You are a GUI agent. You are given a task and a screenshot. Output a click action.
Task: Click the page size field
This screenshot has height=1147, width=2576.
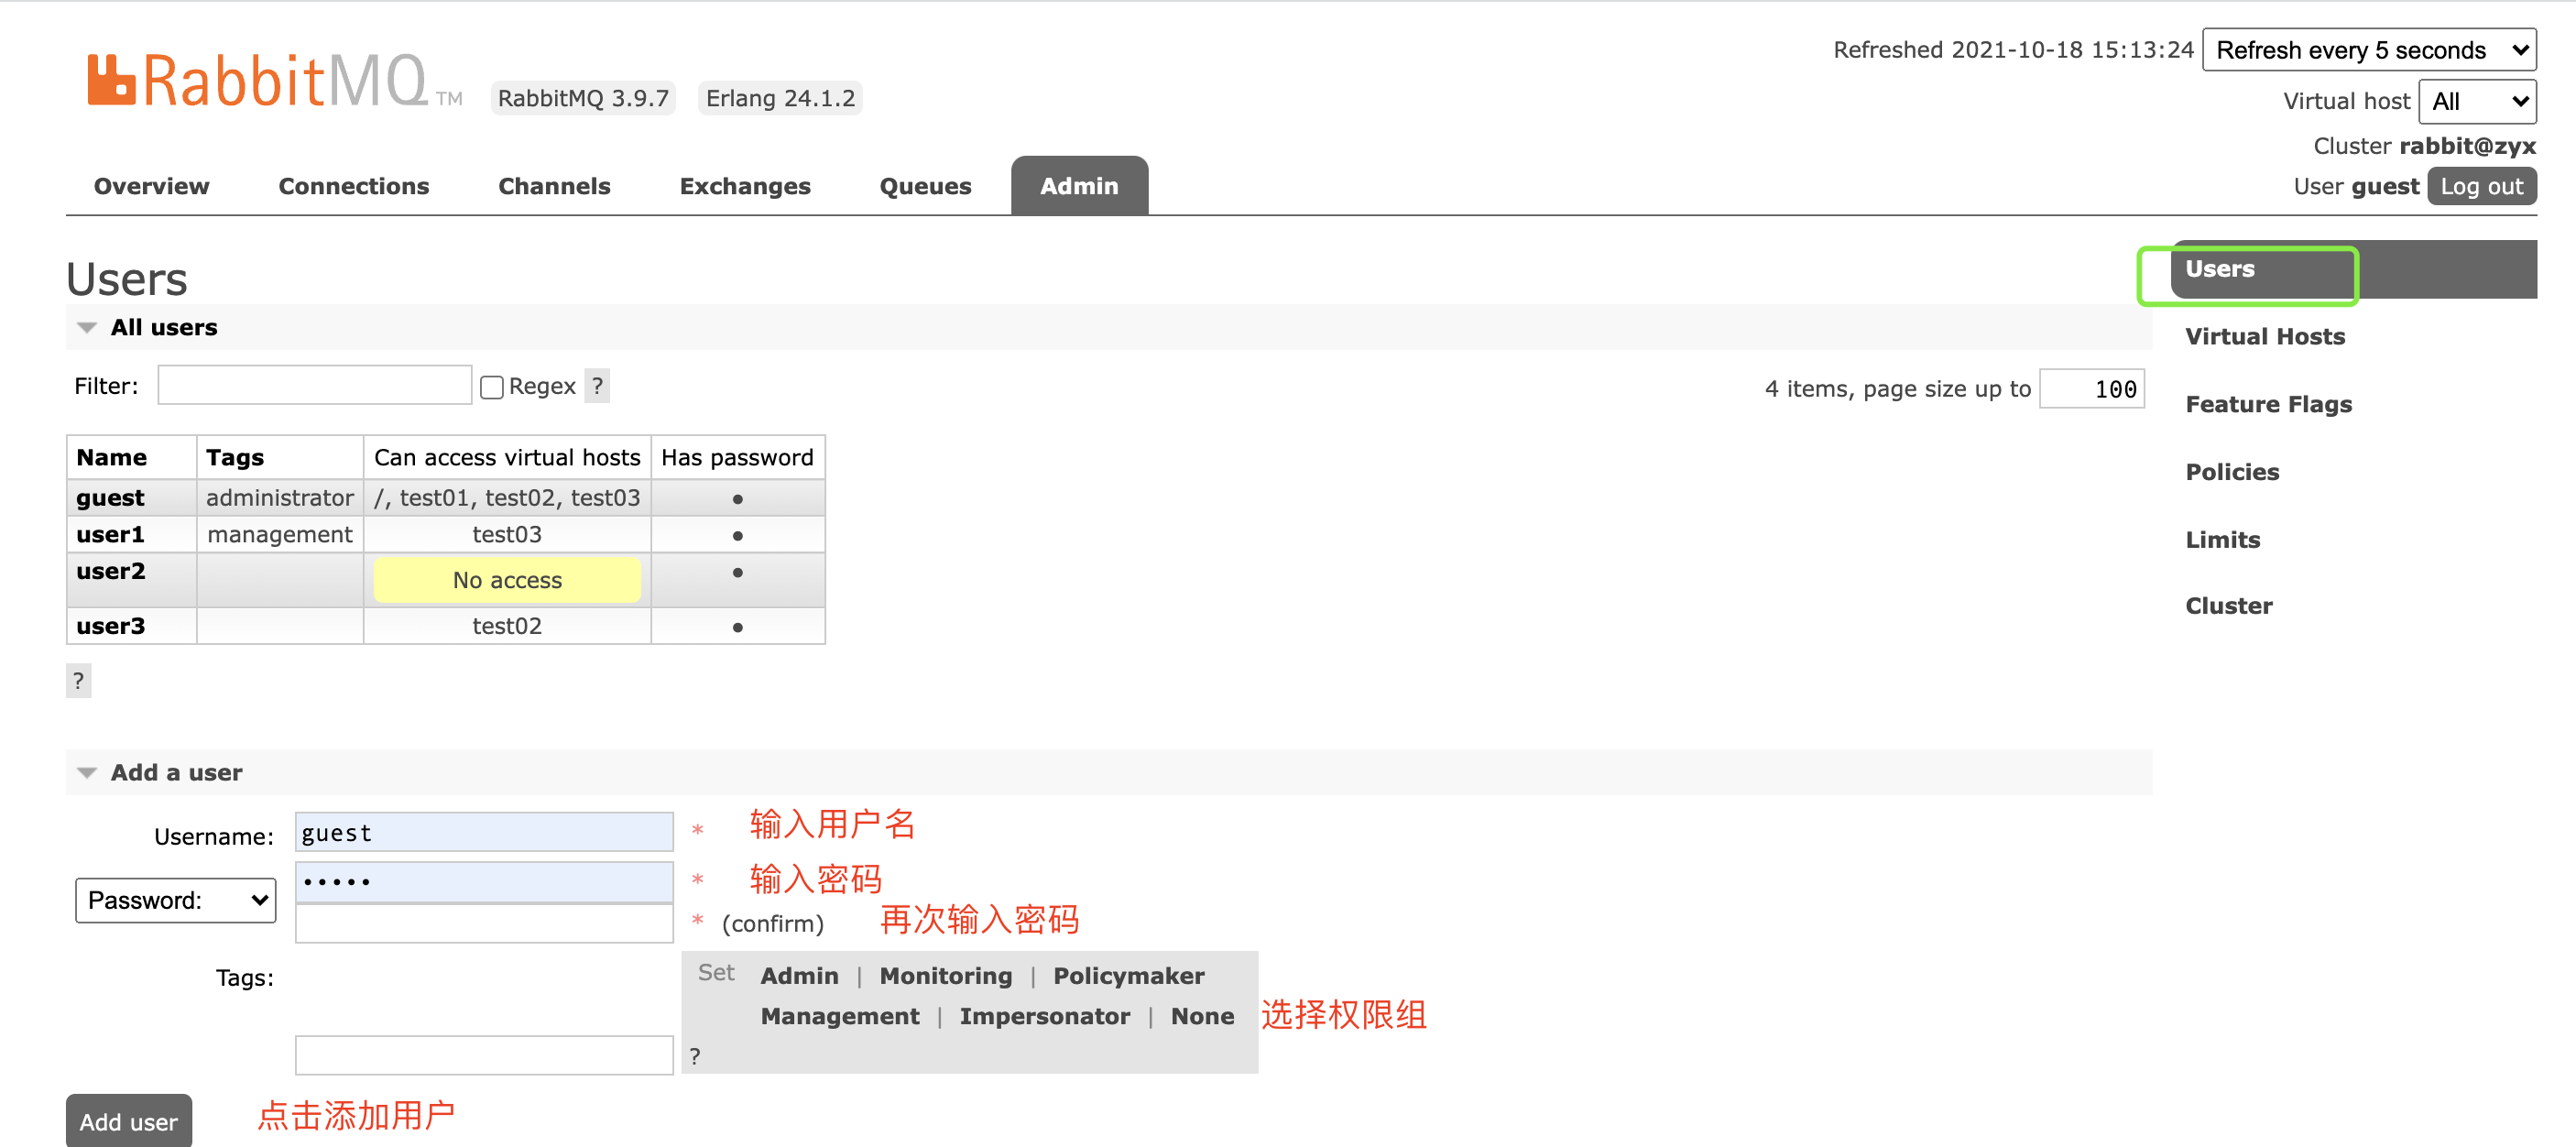(x=2092, y=389)
